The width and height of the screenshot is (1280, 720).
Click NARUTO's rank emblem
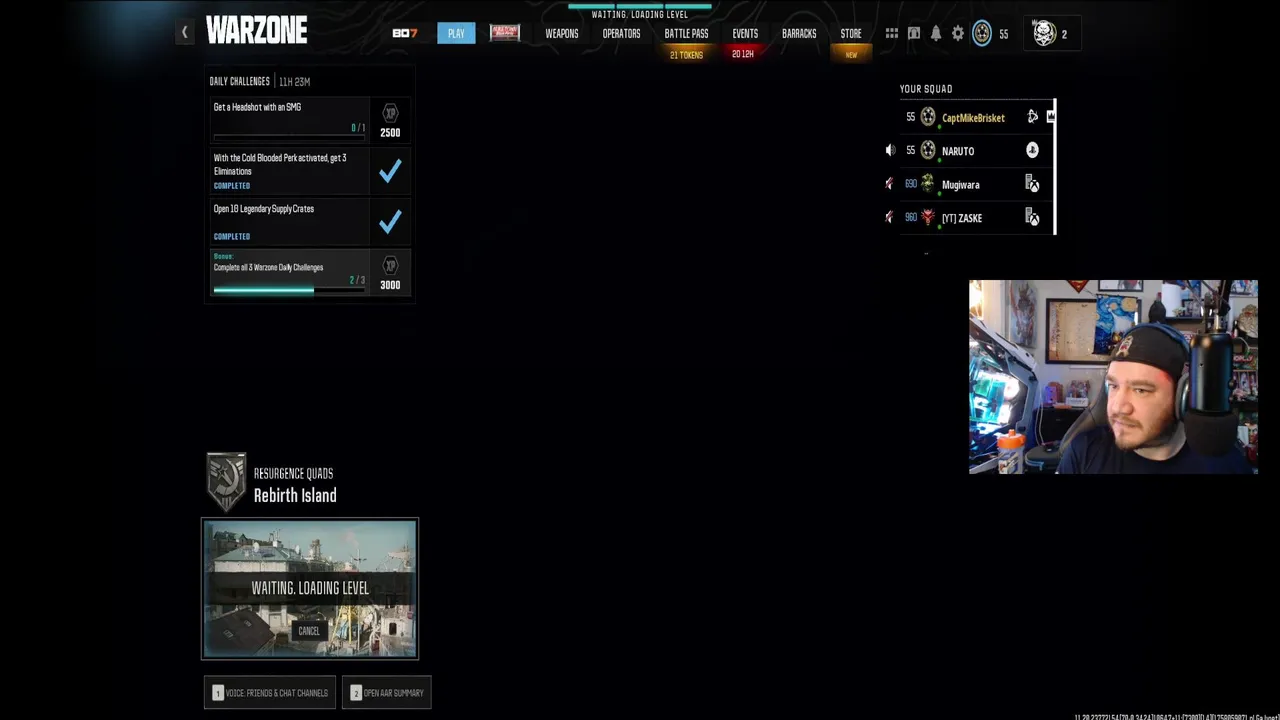pos(928,150)
